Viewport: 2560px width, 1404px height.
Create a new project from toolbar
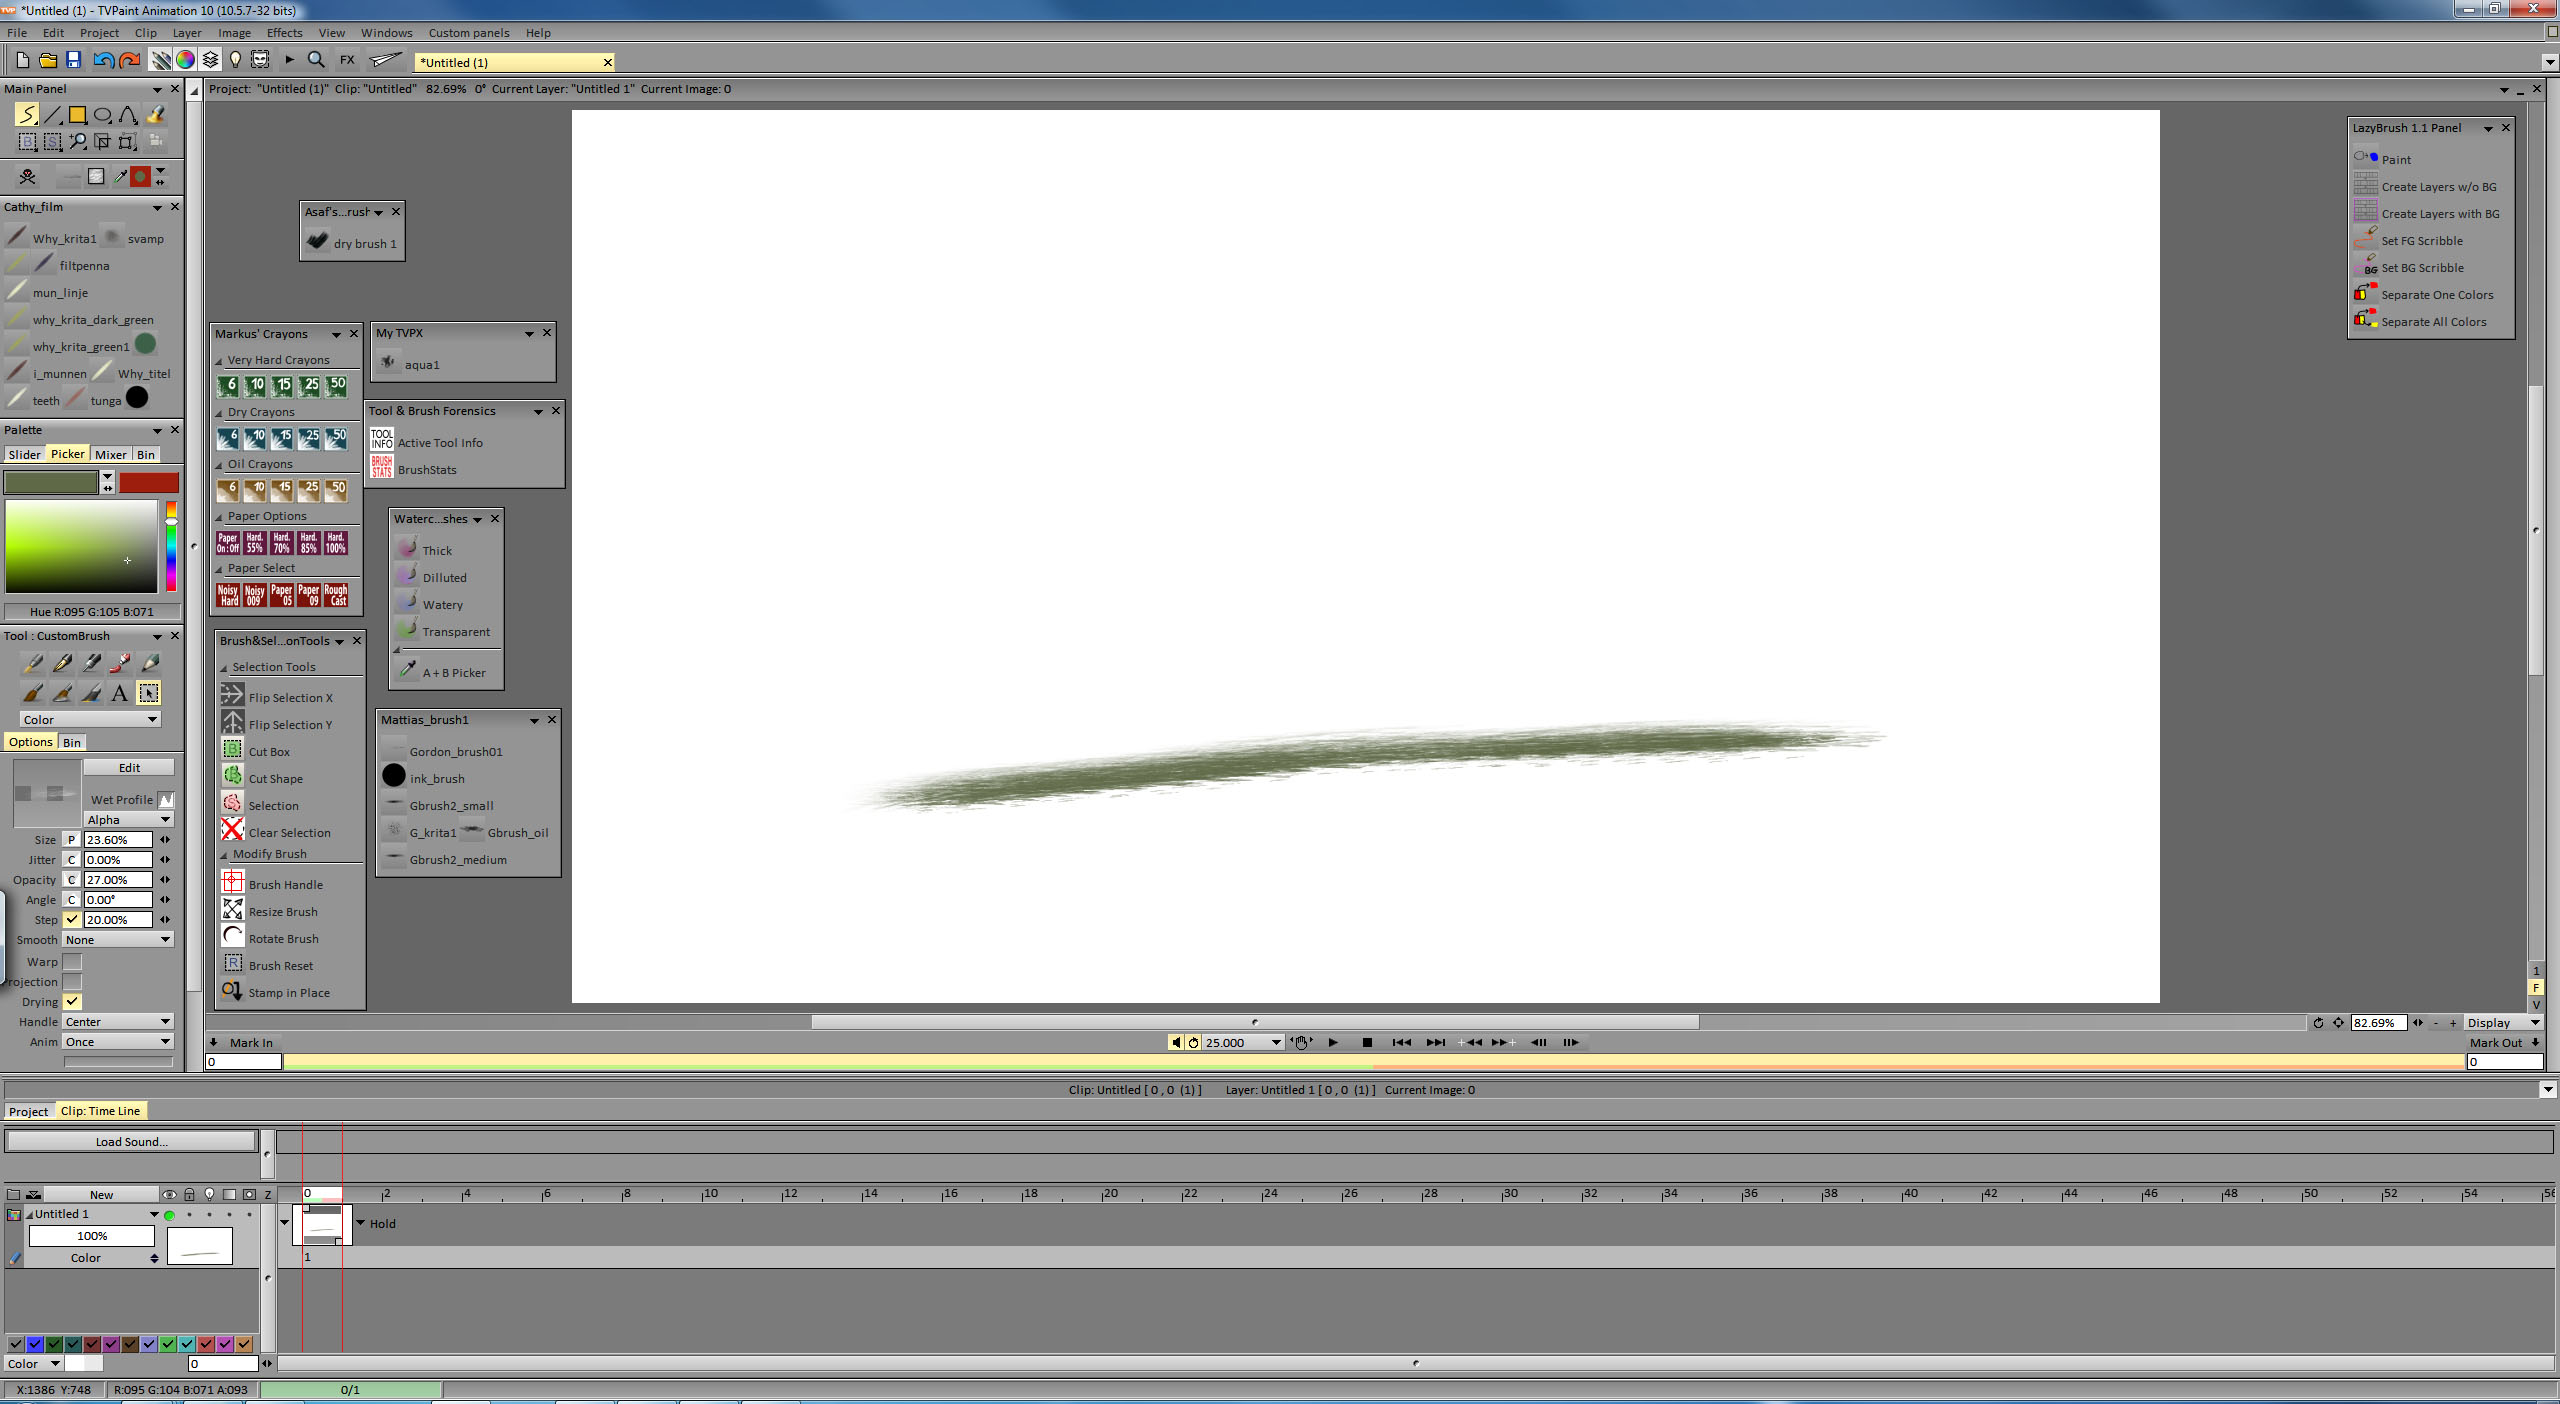click(x=22, y=60)
